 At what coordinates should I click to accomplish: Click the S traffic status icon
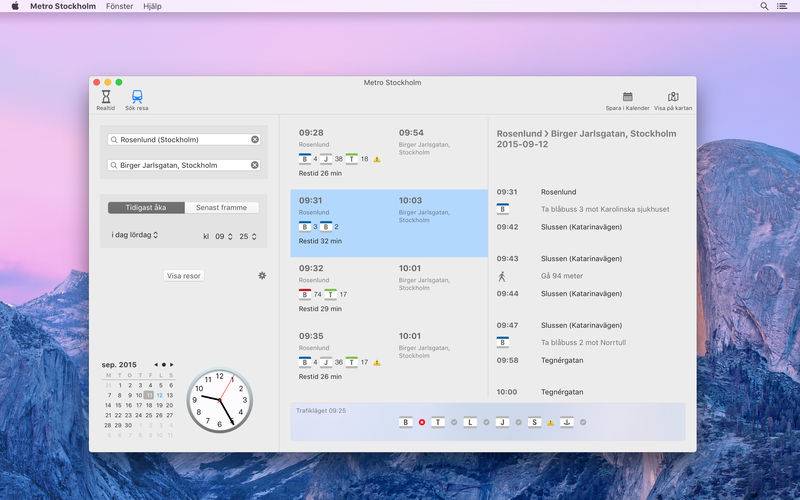pos(534,422)
